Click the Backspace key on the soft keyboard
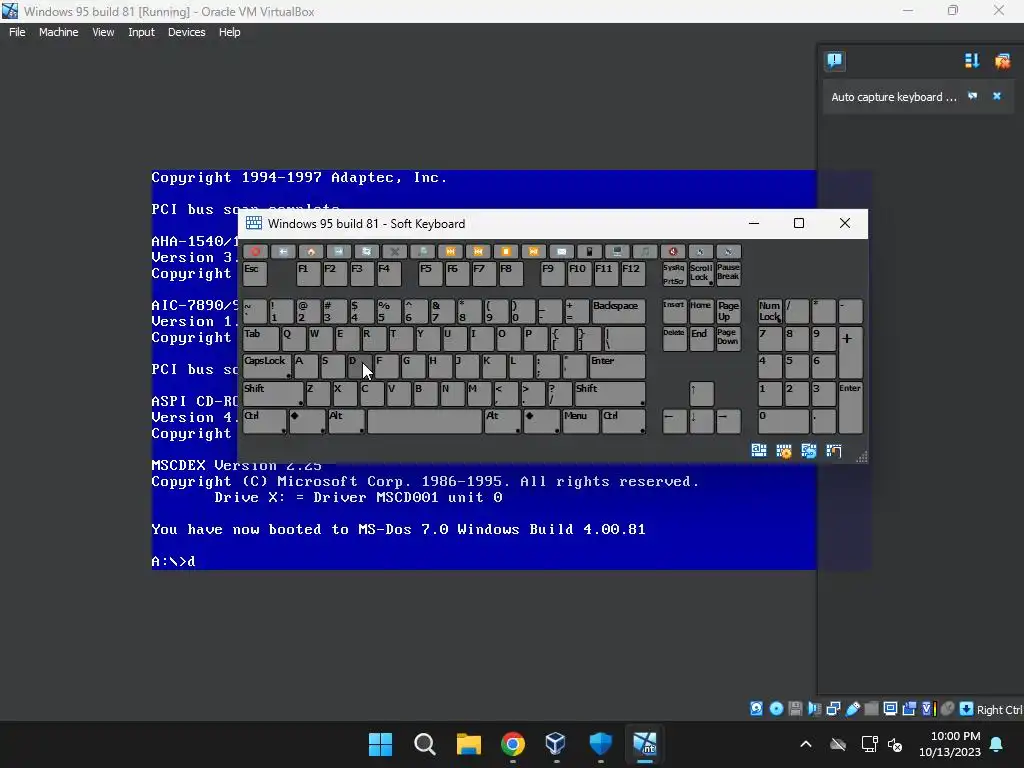The width and height of the screenshot is (1024, 768). [618, 312]
